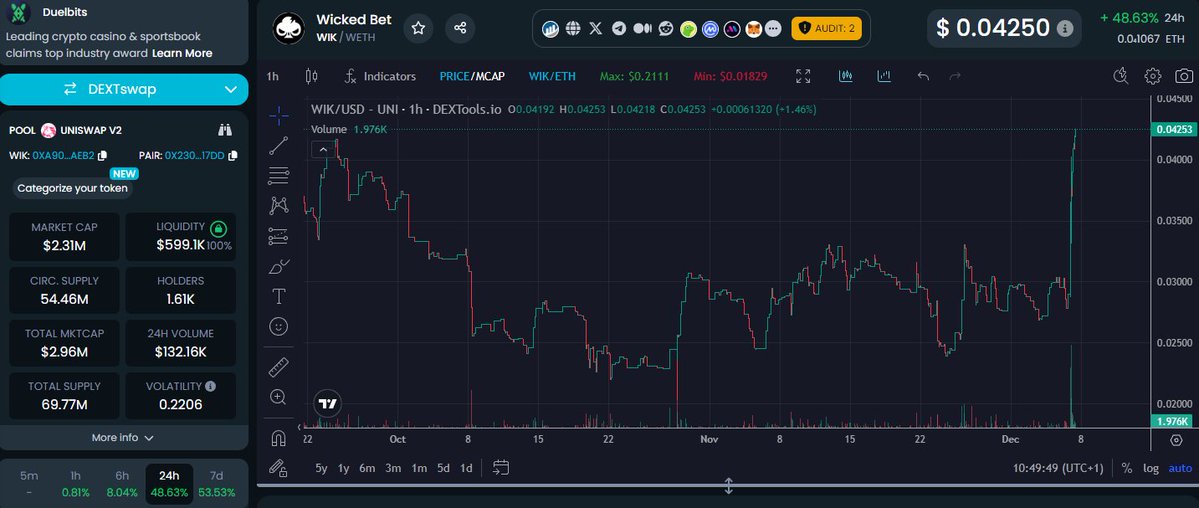
Task: Set chart range to 5y
Action: click(321, 468)
